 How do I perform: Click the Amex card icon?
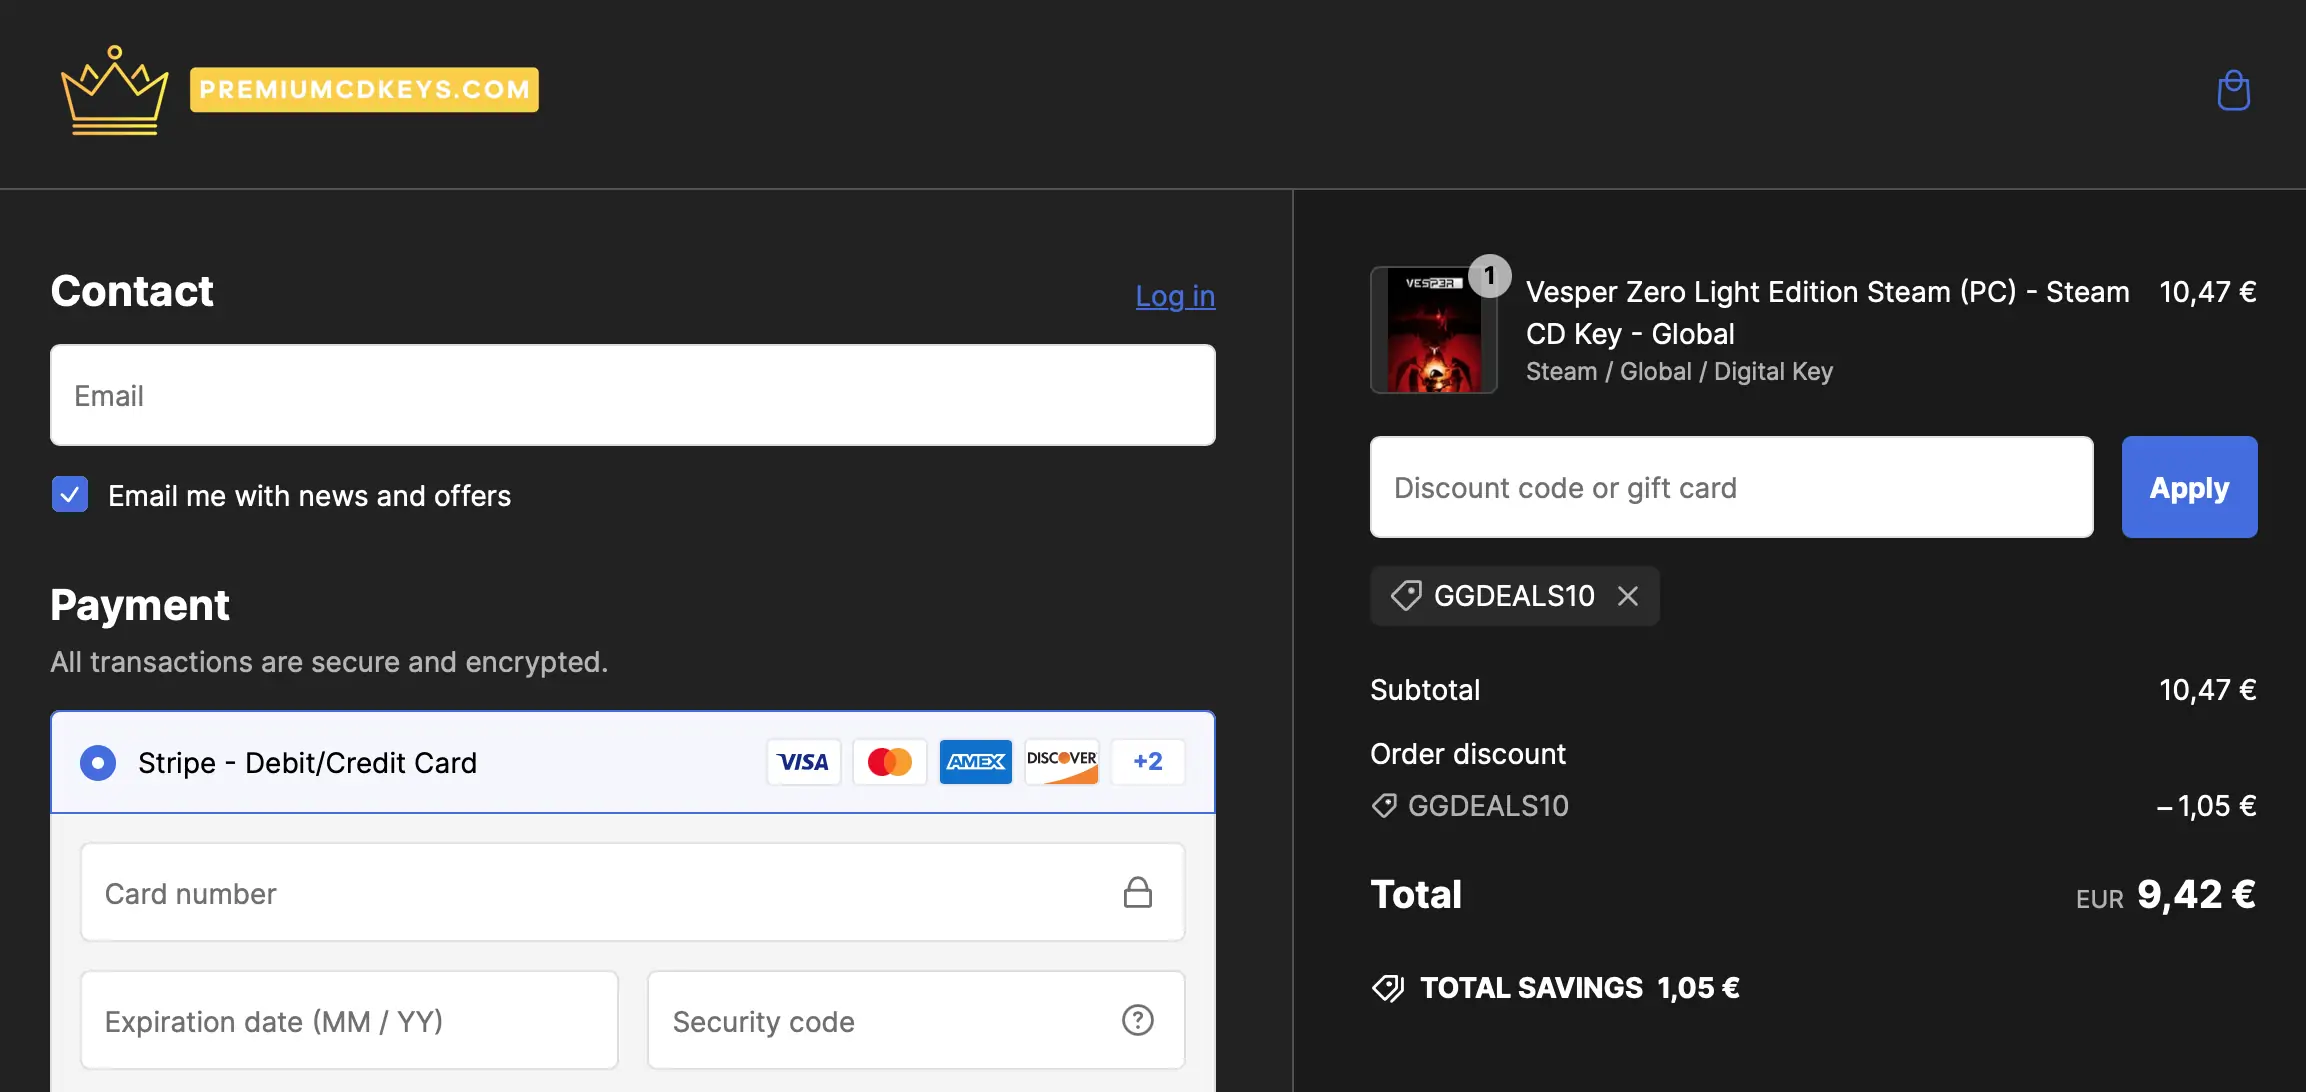pos(975,762)
